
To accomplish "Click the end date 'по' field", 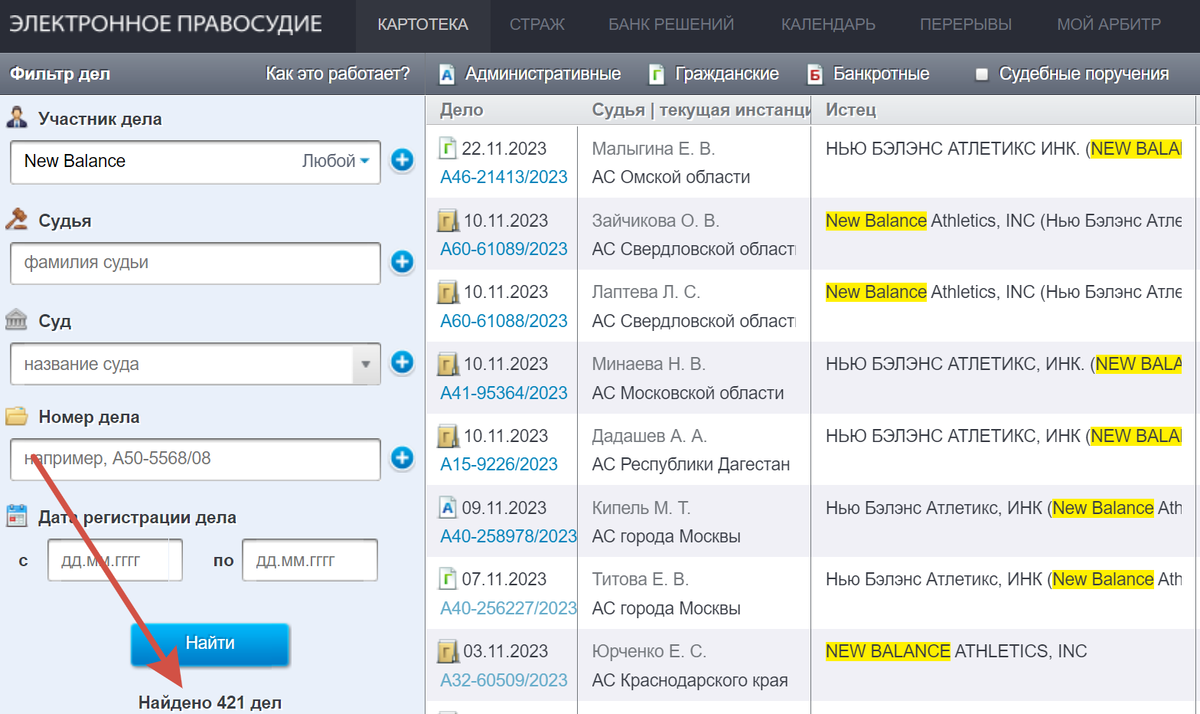I will pos(310,560).
